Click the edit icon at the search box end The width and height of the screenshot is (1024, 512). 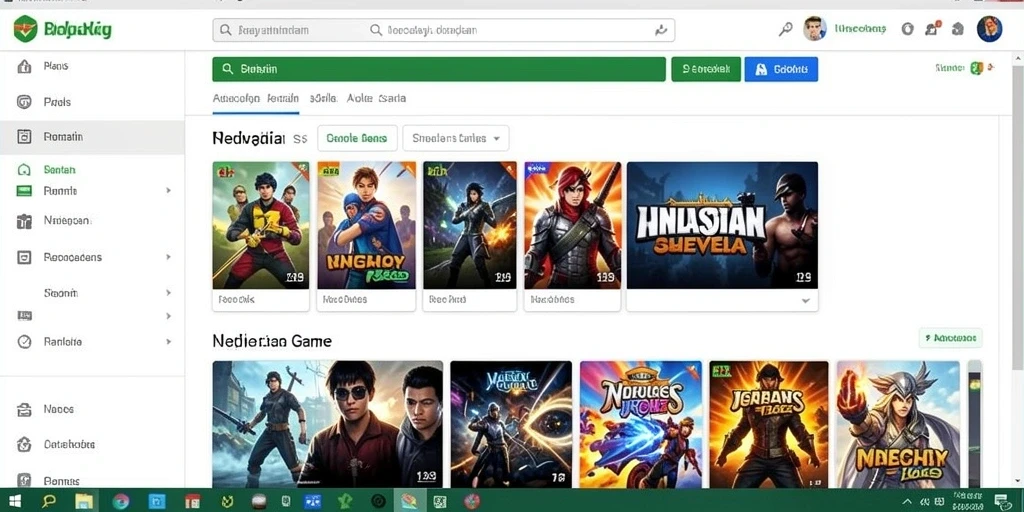point(660,30)
